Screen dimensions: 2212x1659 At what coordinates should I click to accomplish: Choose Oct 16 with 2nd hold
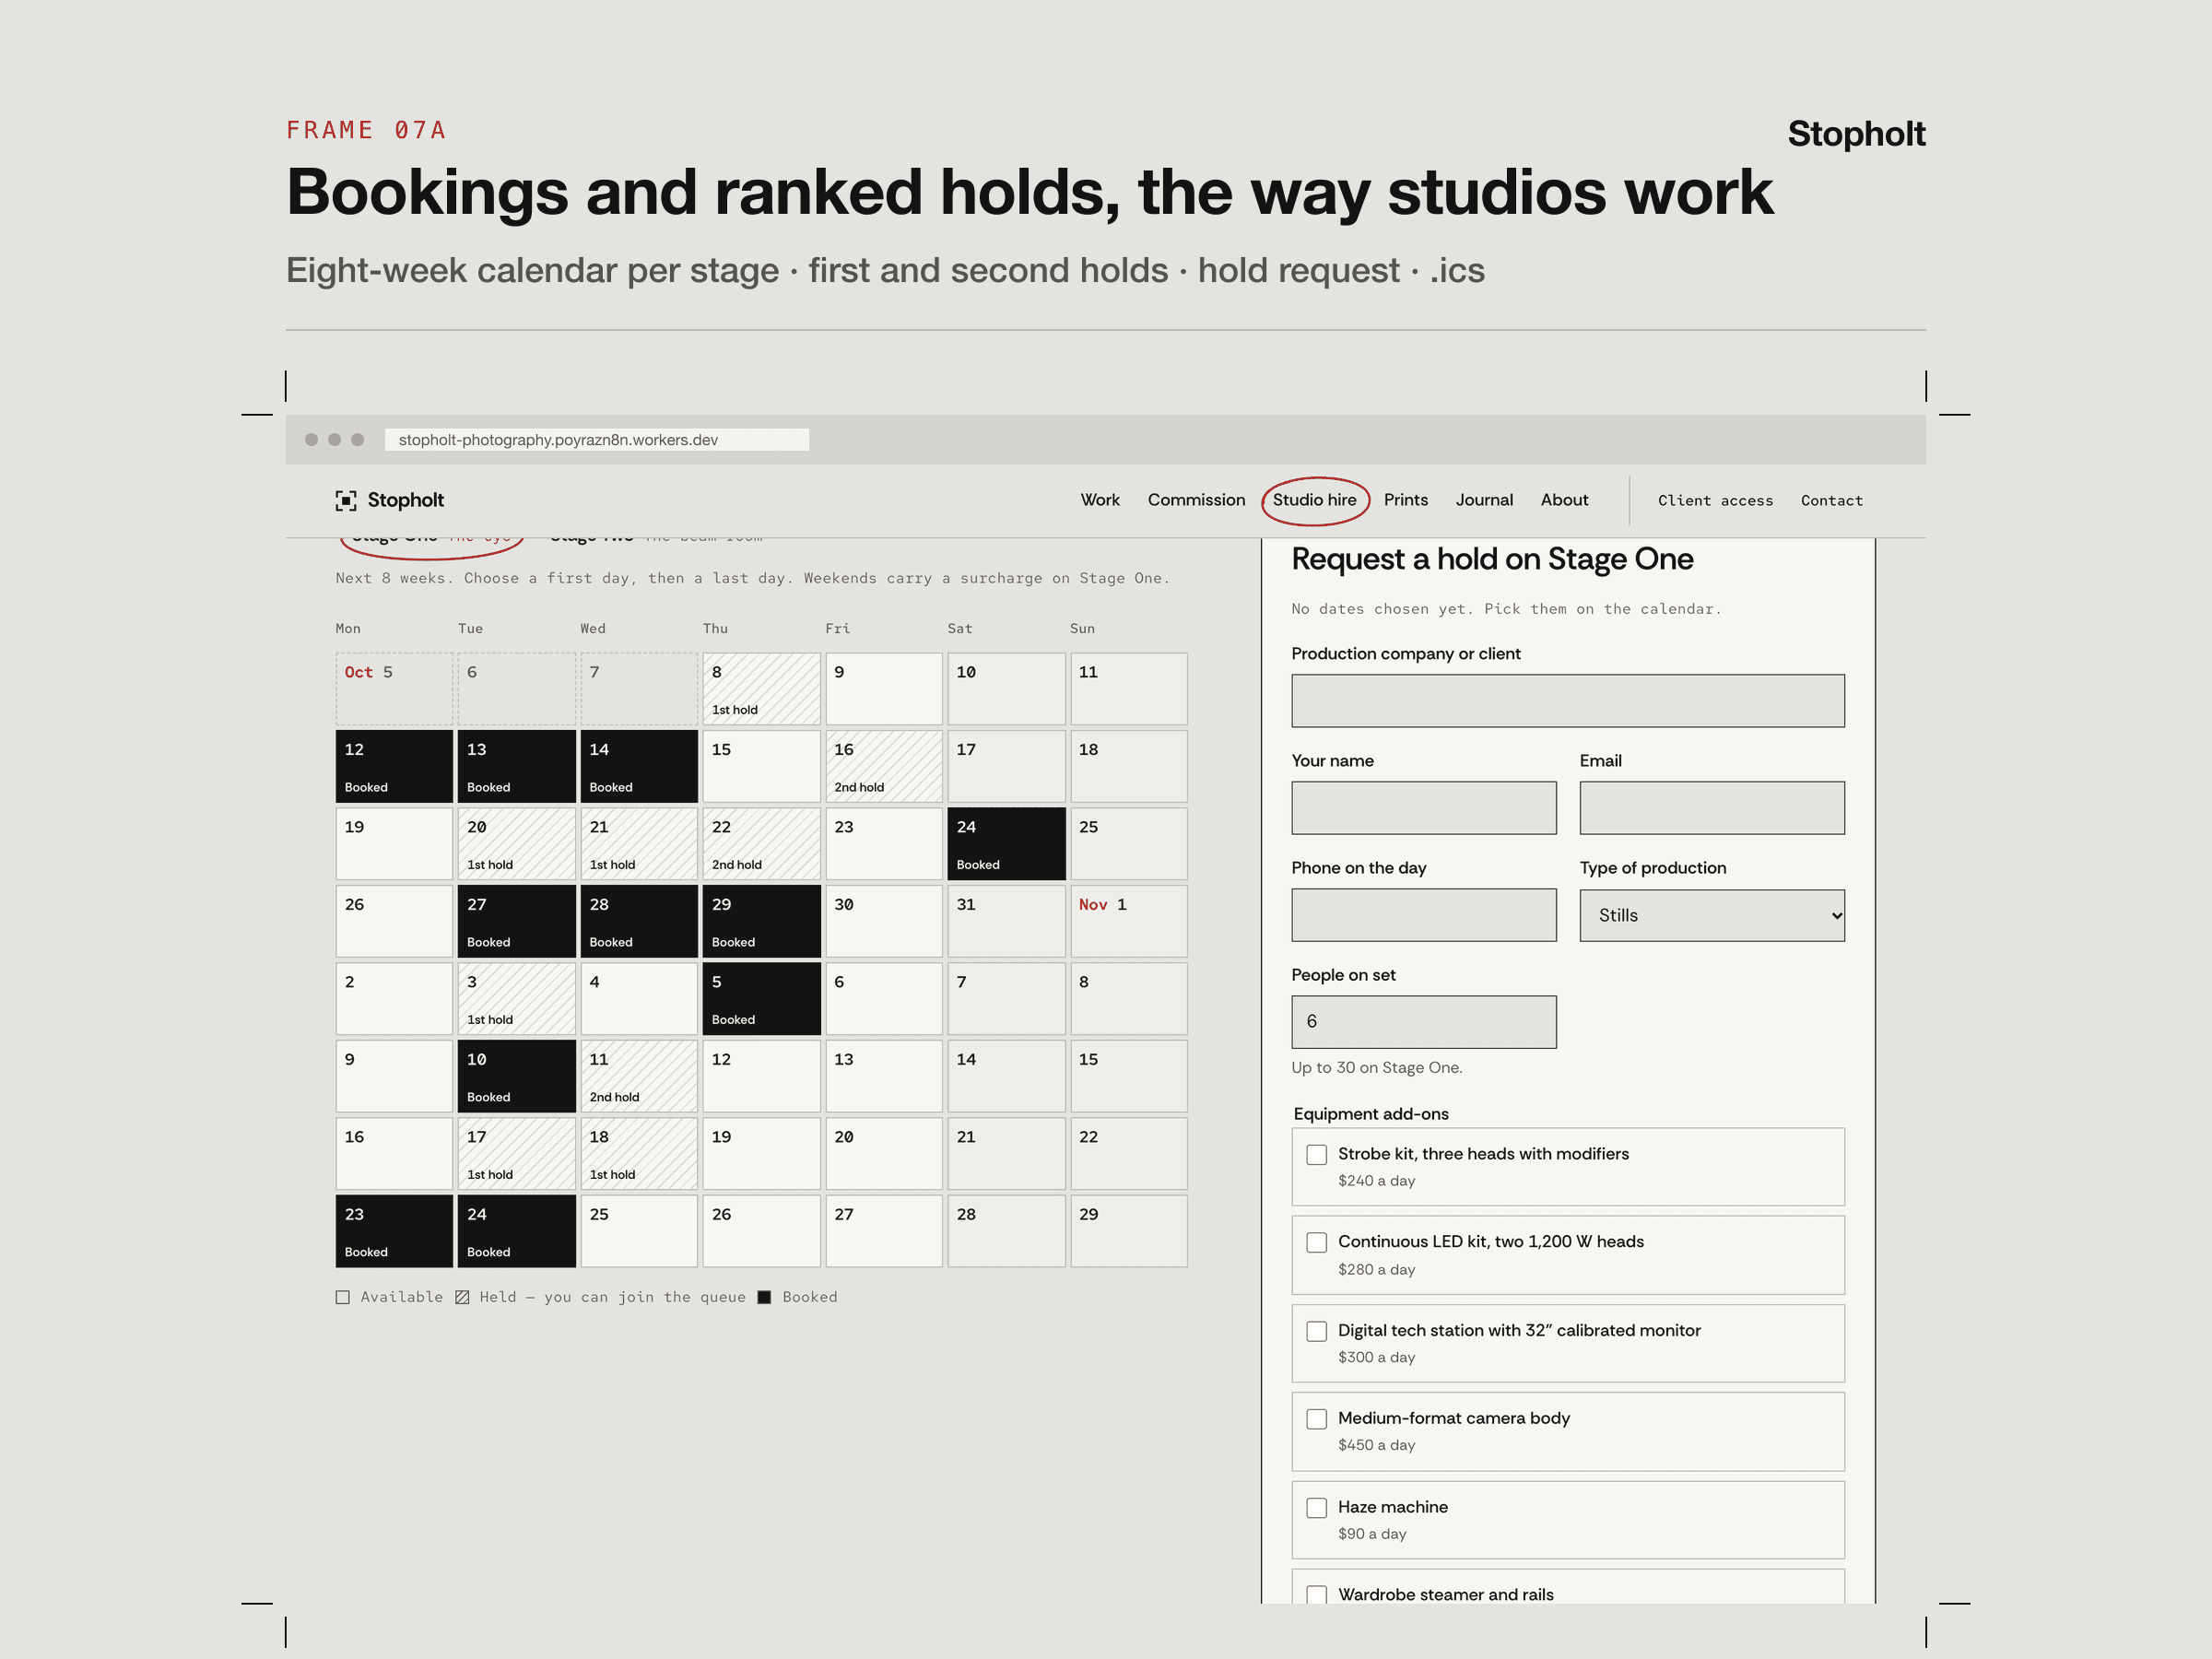(x=883, y=766)
